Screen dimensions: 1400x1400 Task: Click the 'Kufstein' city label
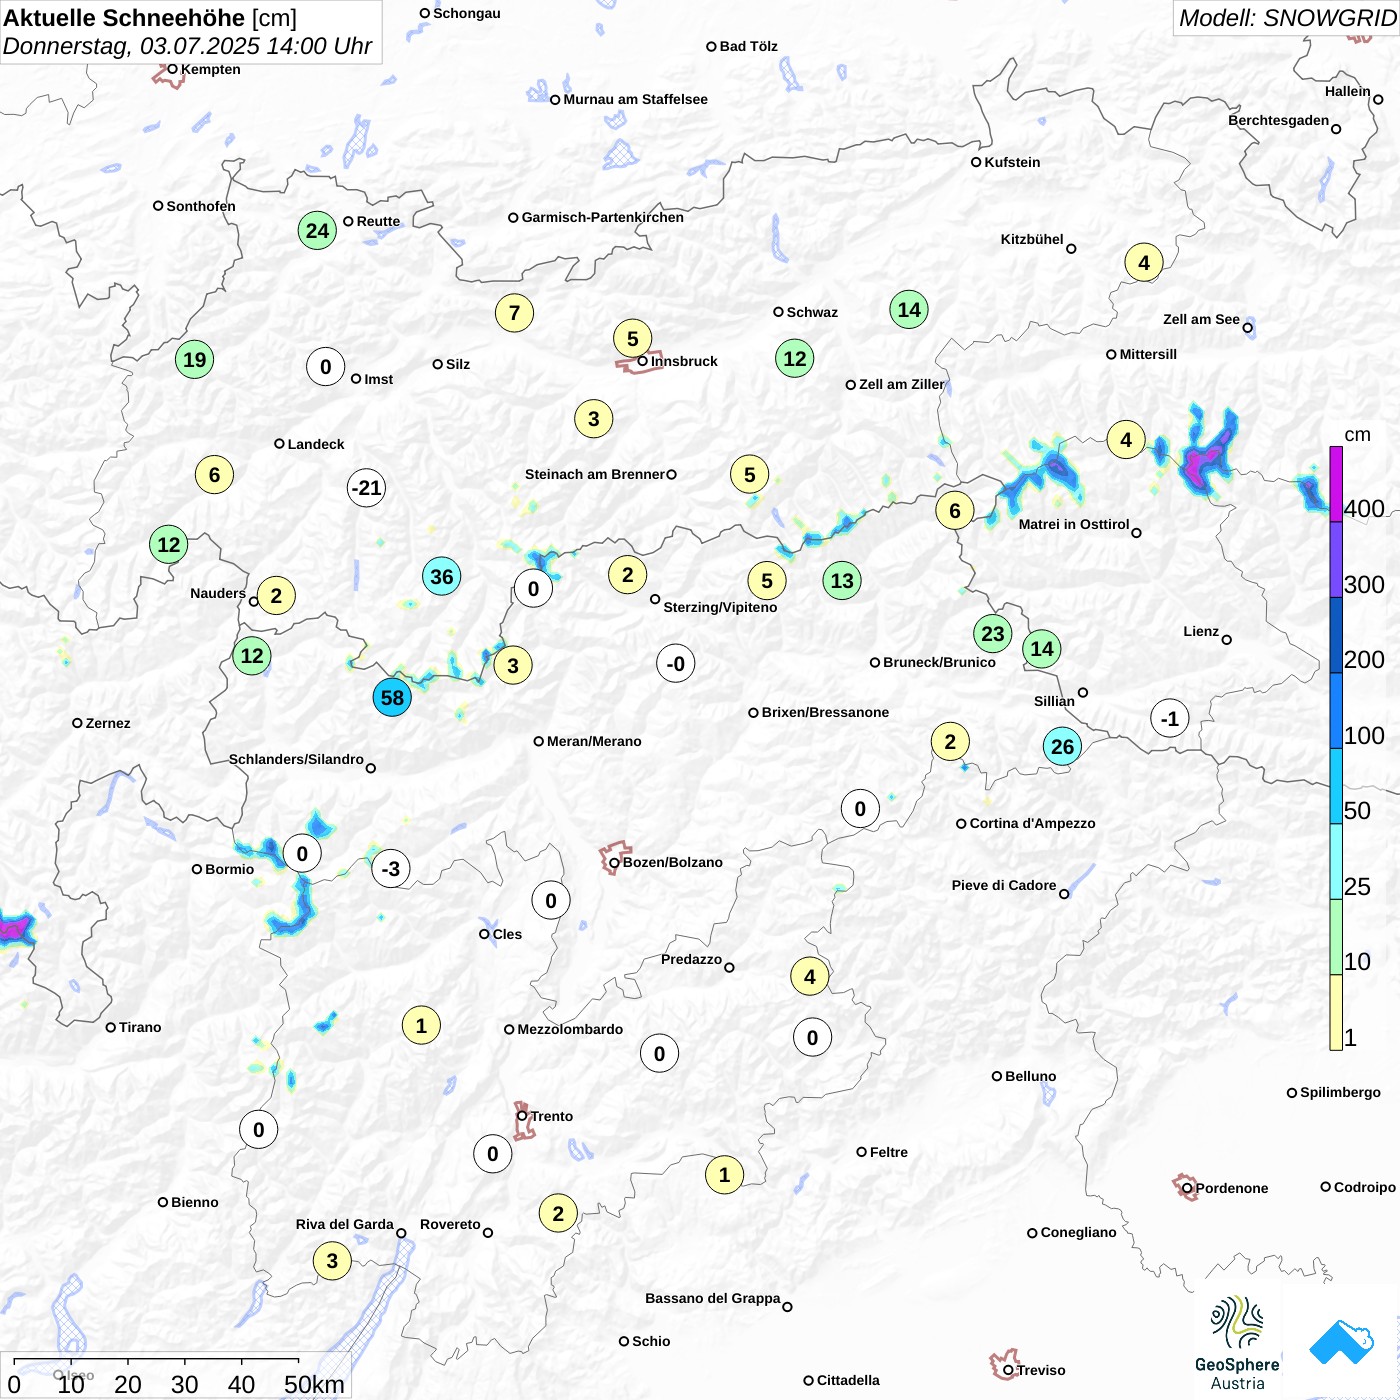tap(1012, 162)
